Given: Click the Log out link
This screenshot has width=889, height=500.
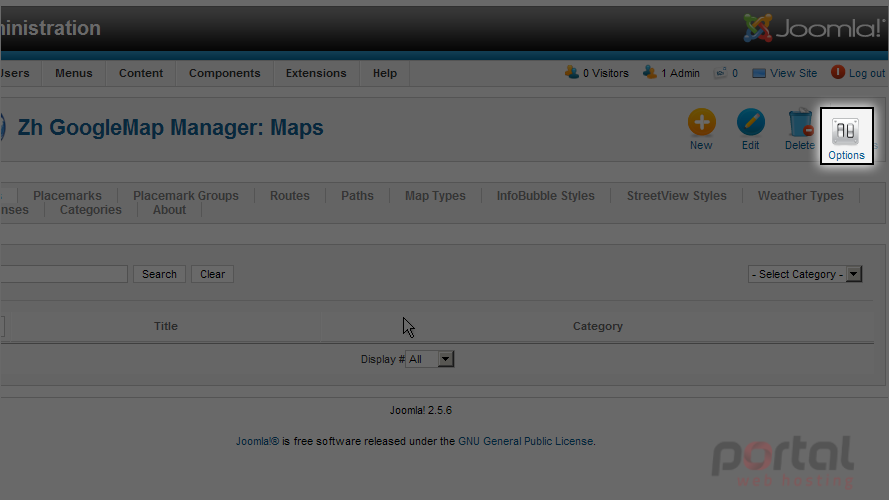Looking at the screenshot, I should coord(866,73).
